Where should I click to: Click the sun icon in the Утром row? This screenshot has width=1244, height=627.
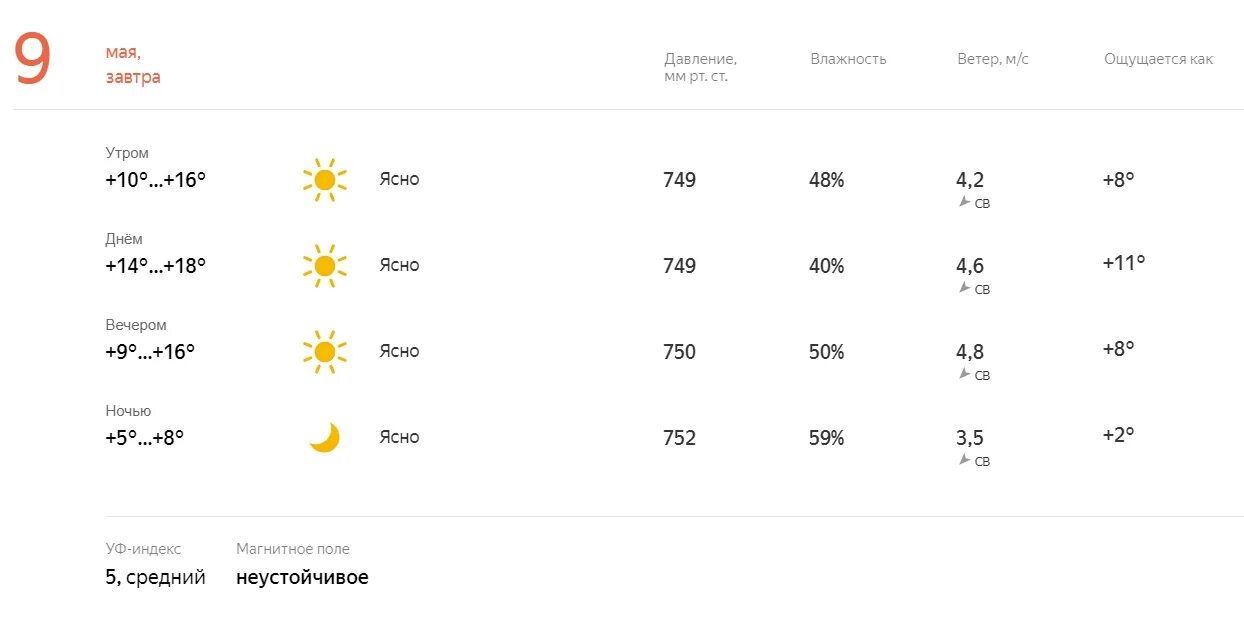click(324, 180)
